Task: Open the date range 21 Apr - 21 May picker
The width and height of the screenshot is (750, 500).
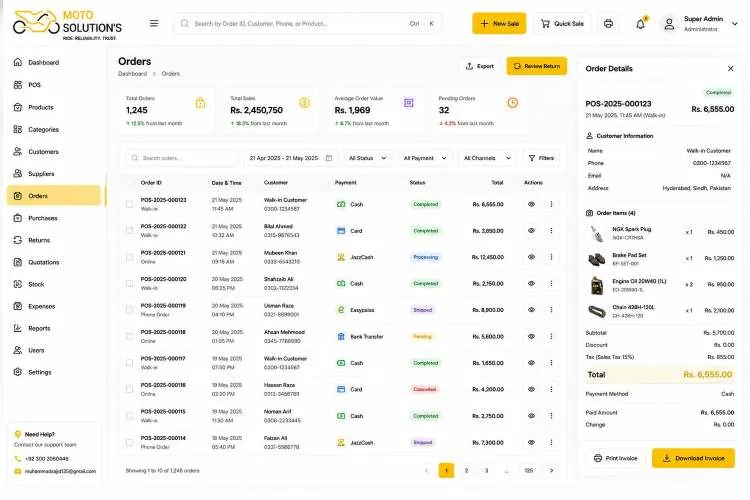Action: coord(291,158)
